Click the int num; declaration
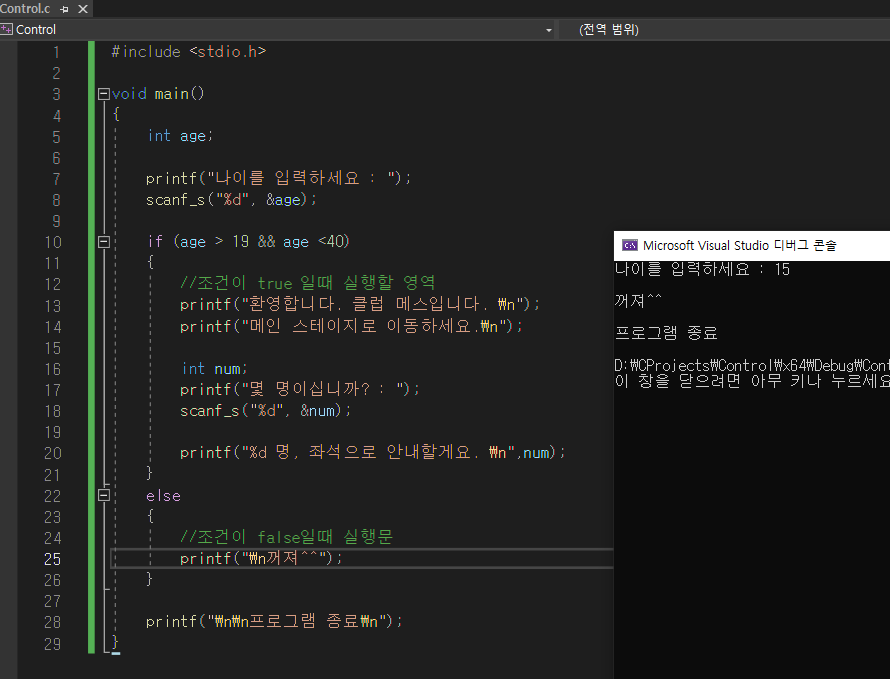The image size is (890, 679). pos(214,368)
